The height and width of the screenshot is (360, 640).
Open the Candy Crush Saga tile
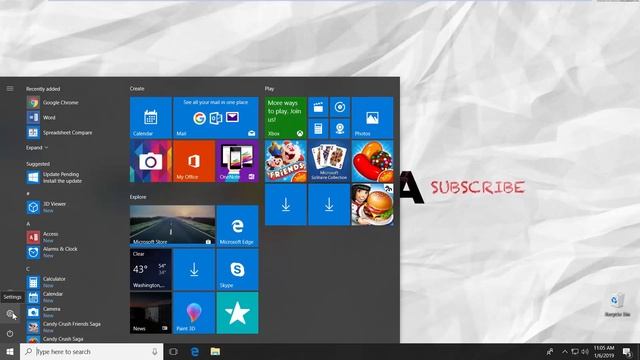point(372,161)
